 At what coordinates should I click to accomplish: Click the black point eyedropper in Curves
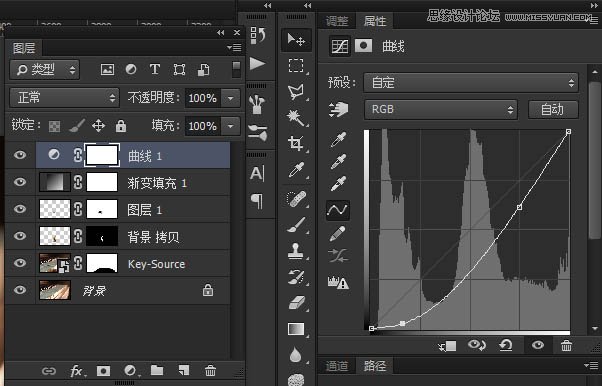[338, 140]
